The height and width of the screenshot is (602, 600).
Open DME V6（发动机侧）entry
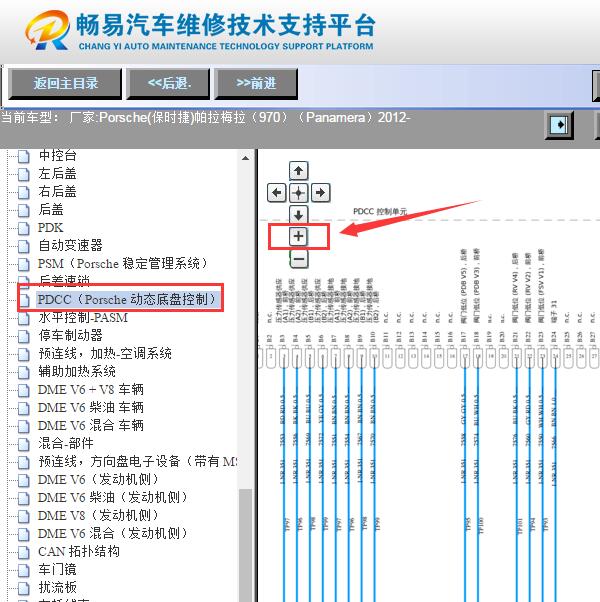pyautogui.click(x=98, y=480)
